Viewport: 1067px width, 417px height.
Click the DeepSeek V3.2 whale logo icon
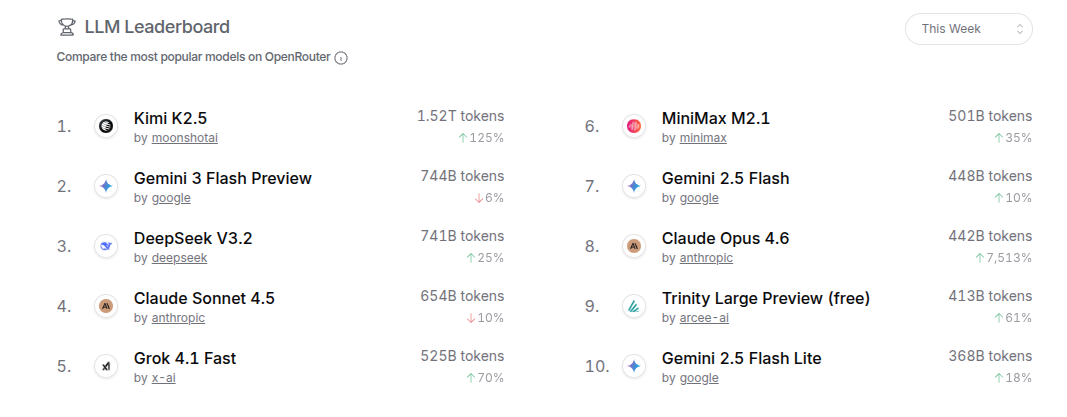pyautogui.click(x=106, y=246)
